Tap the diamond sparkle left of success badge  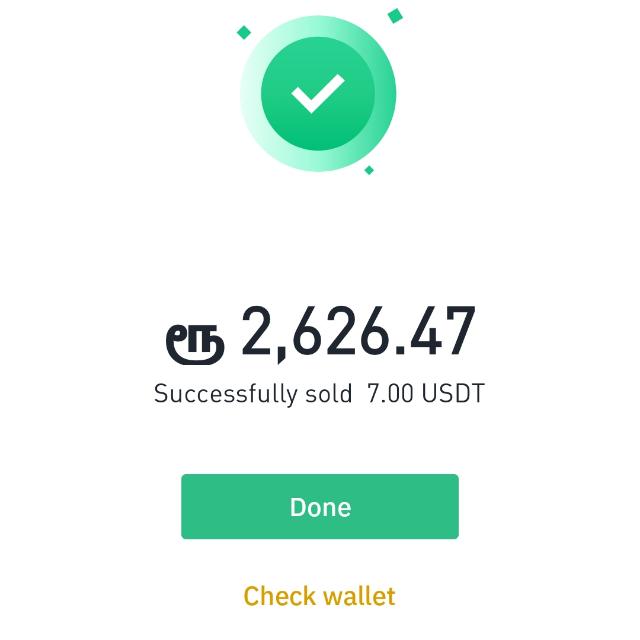pos(244,32)
